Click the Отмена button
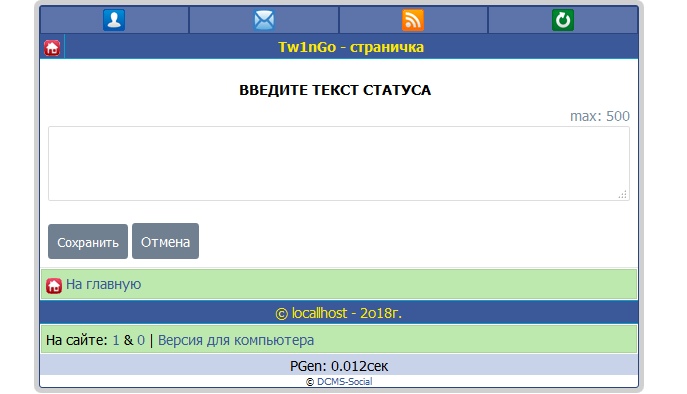This screenshot has width=687, height=394. 165,241
